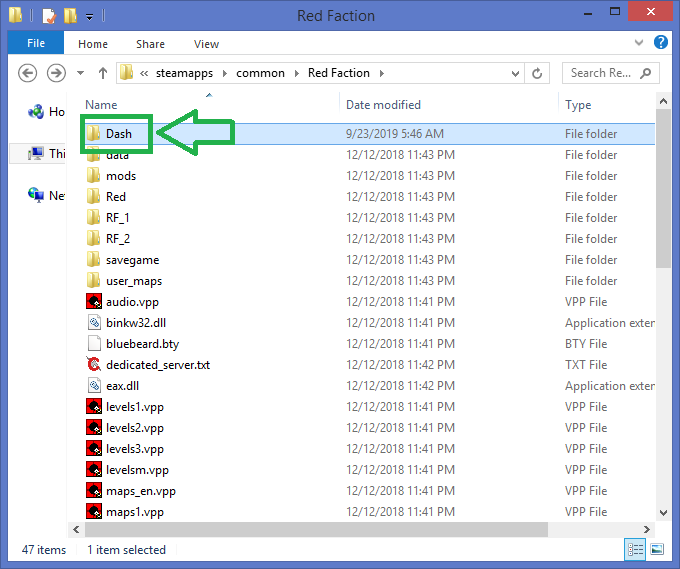Select the dedicated_server.txt file icon
680x569 pixels.
point(93,365)
